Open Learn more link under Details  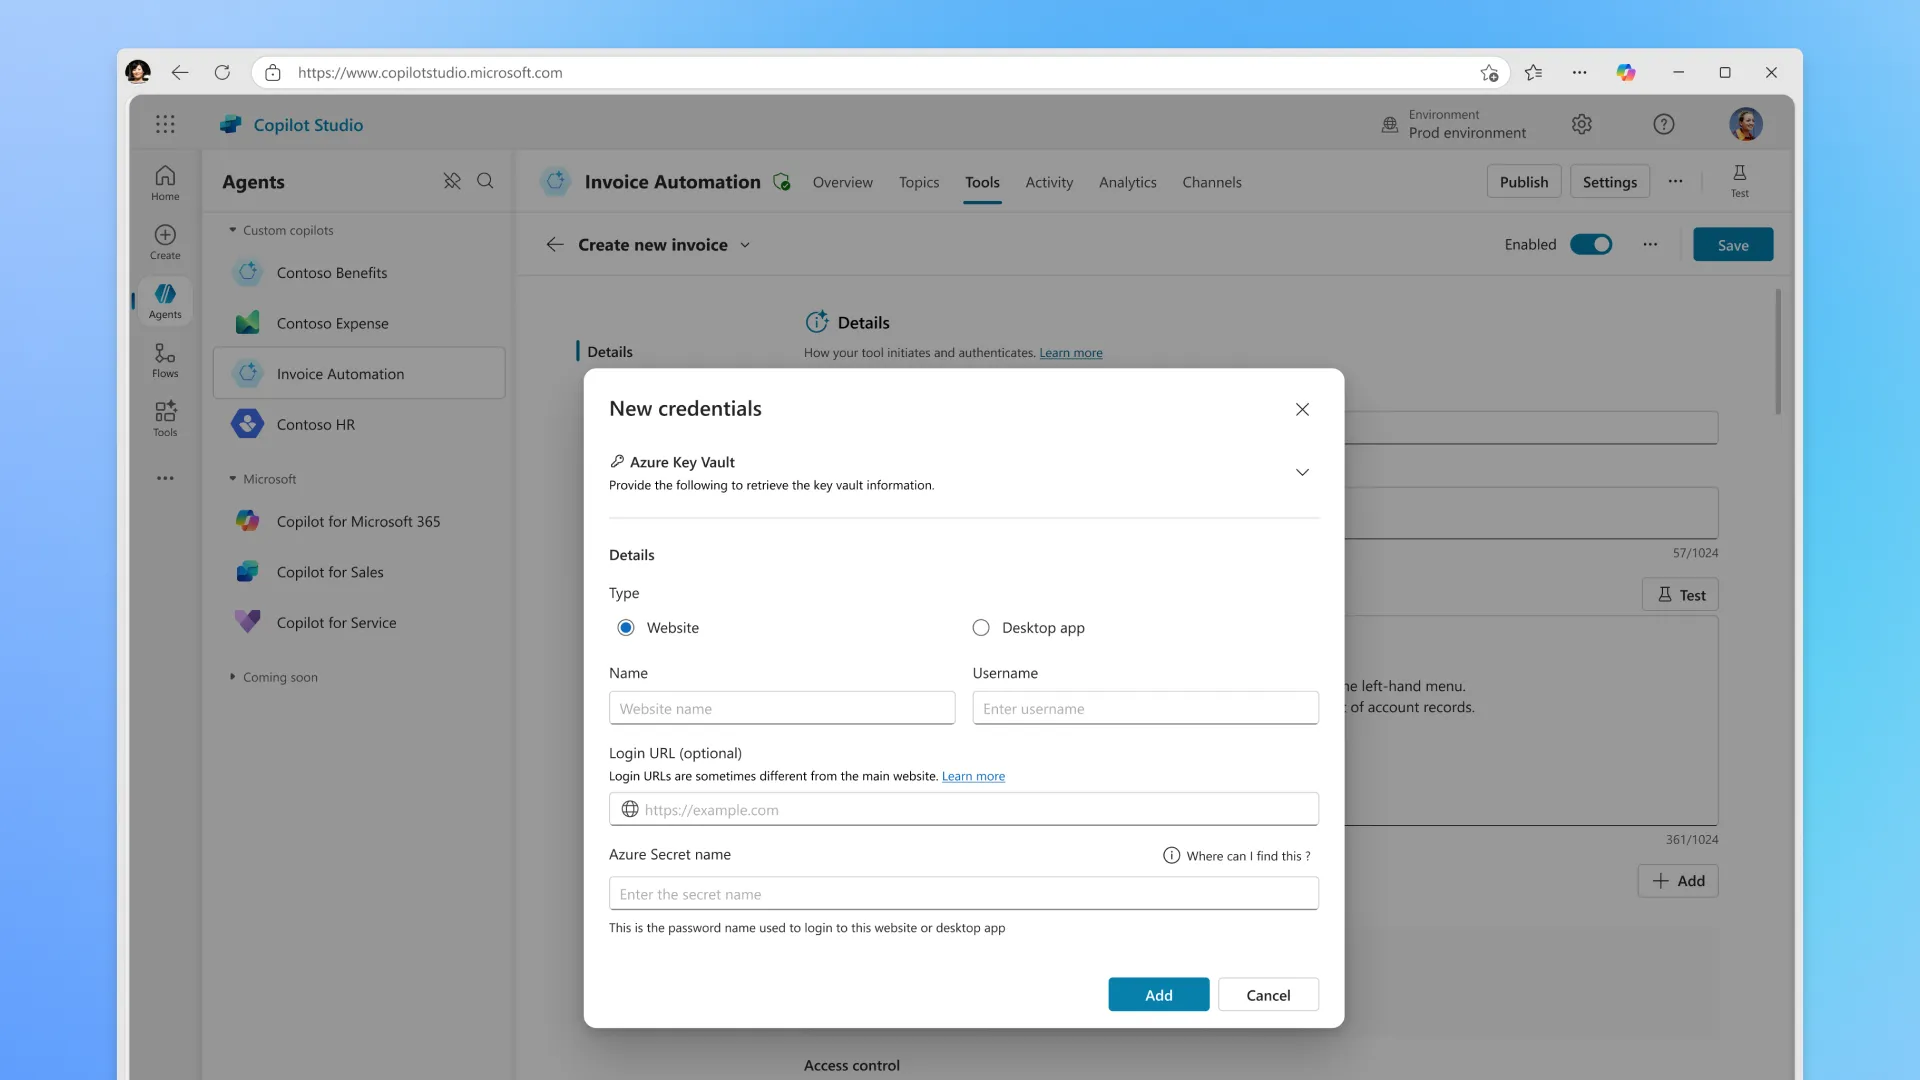point(1070,353)
